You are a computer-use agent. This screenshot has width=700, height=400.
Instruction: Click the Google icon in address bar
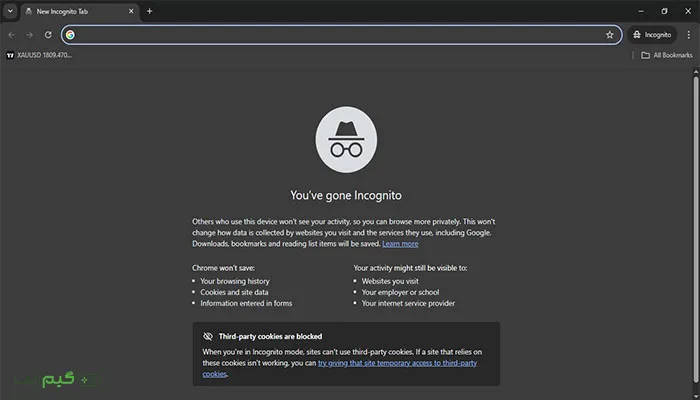click(69, 34)
